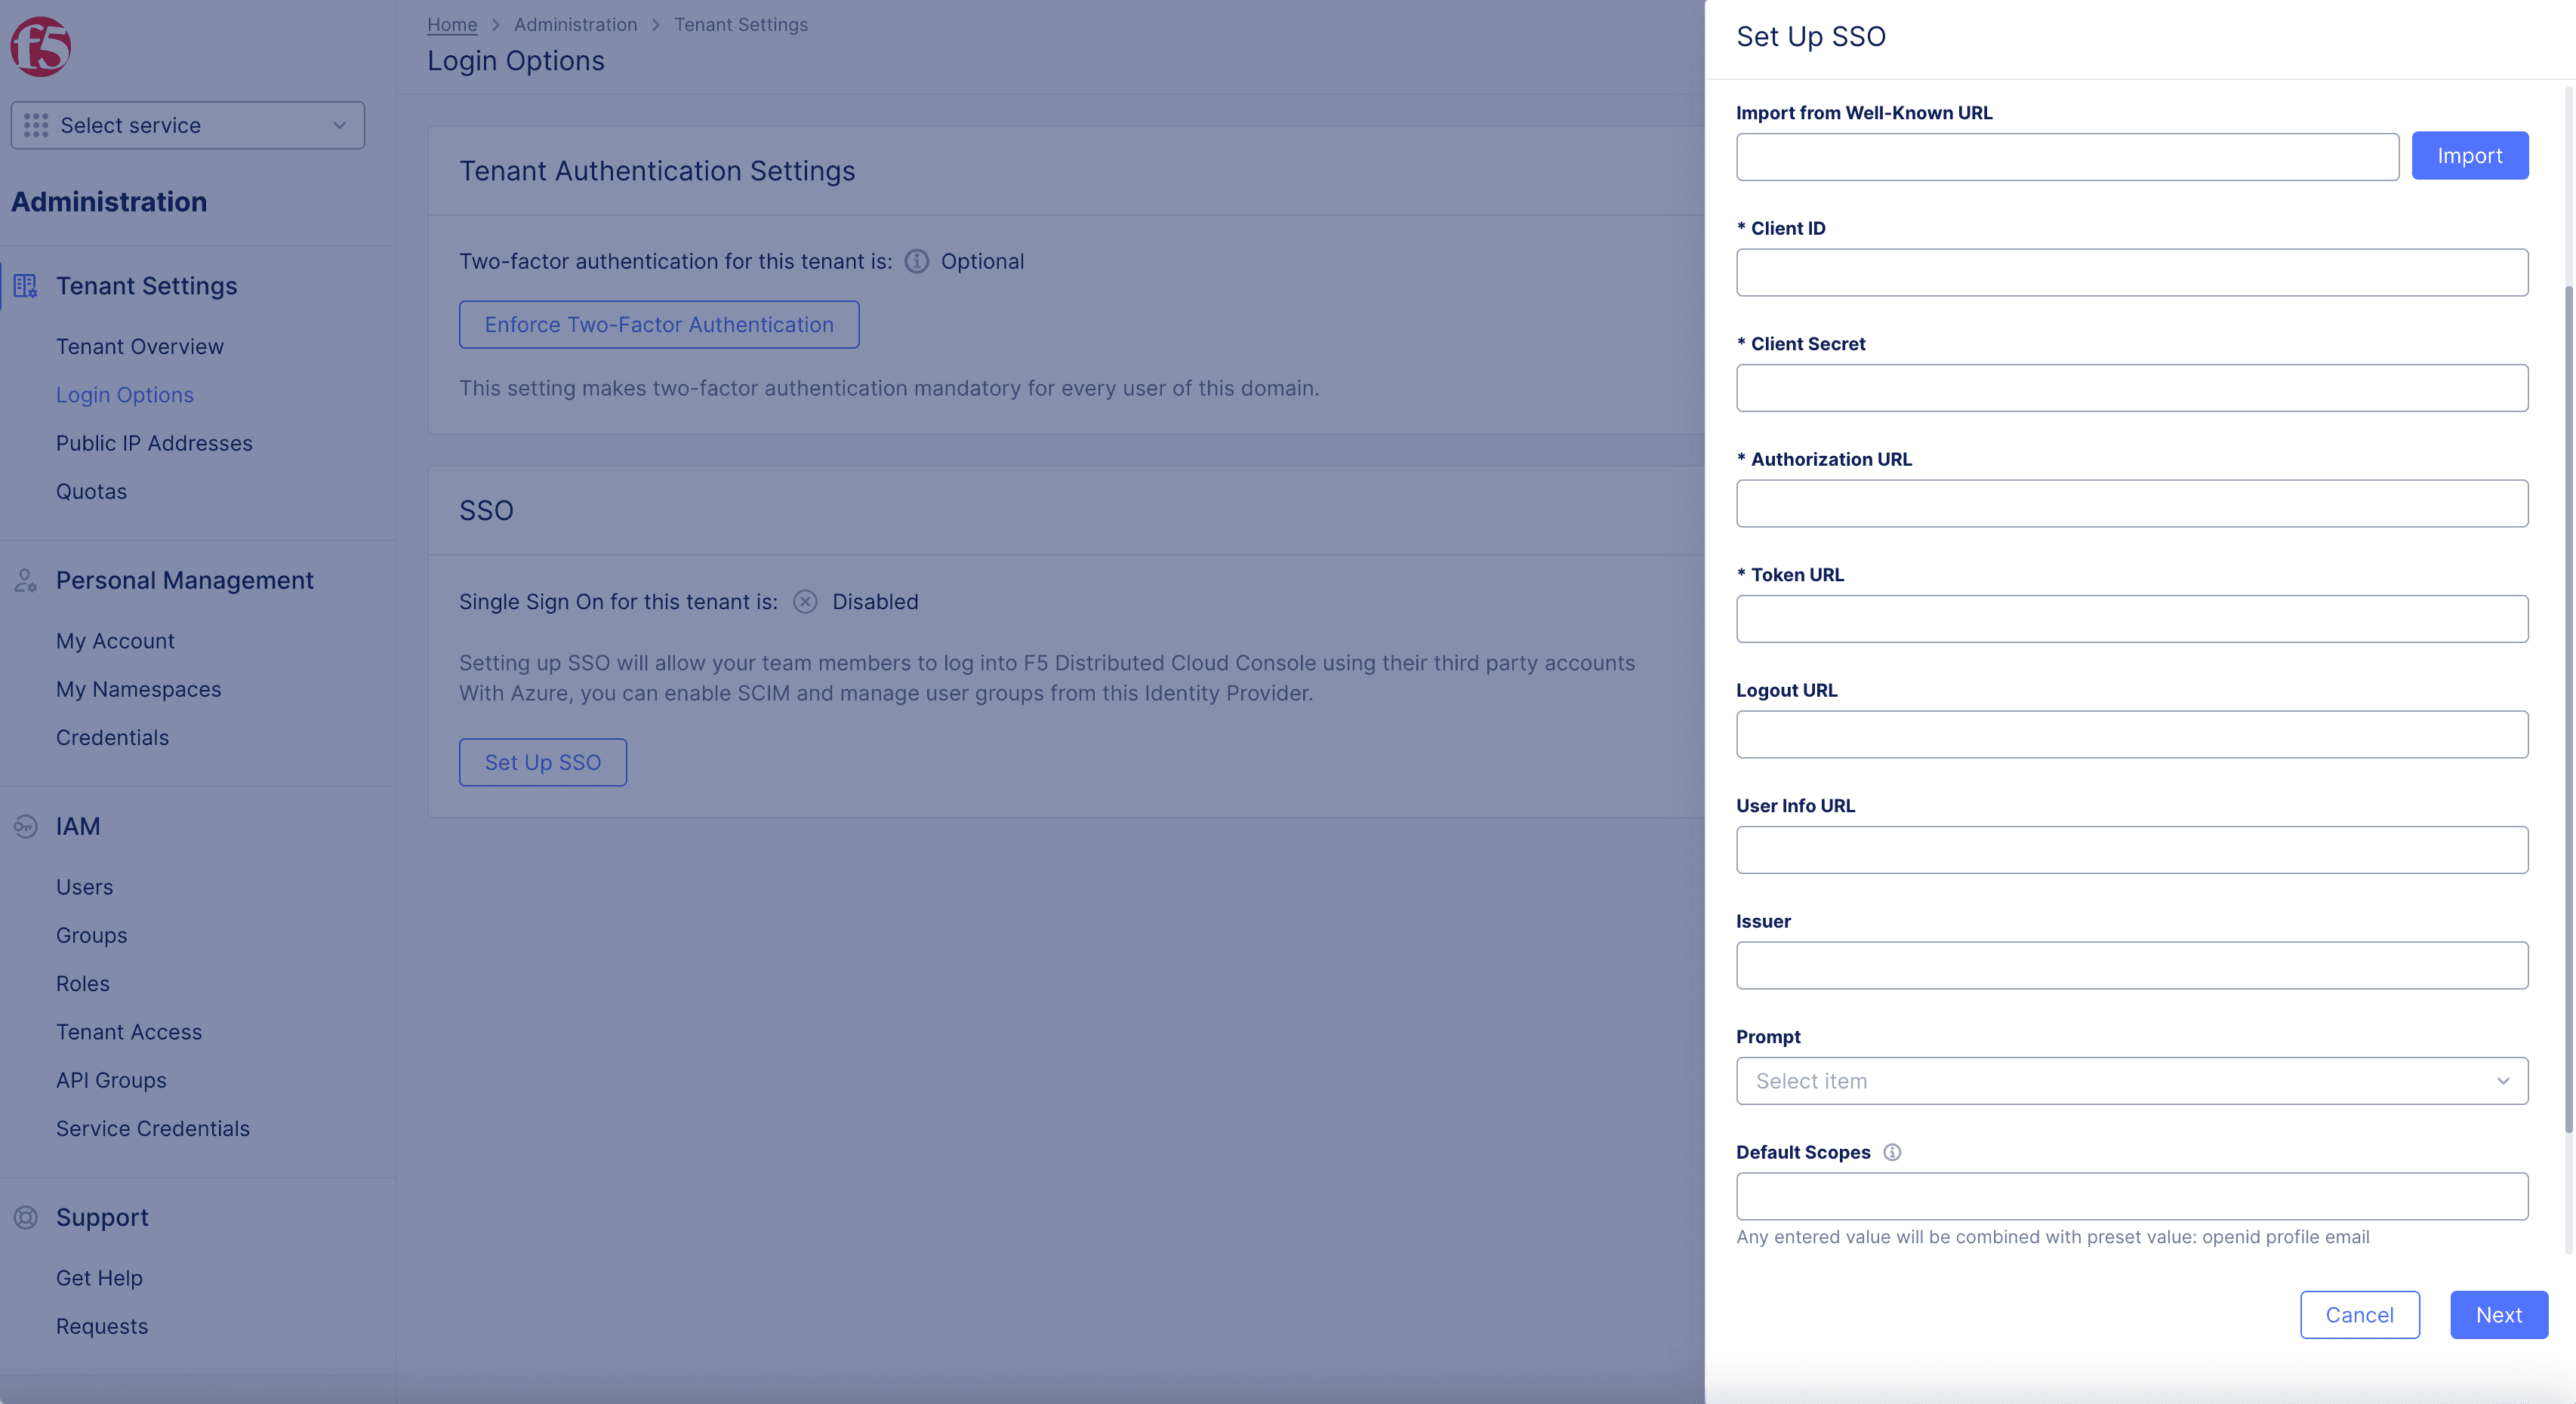Open Roles under IAM
The width and height of the screenshot is (2576, 1404).
[83, 983]
